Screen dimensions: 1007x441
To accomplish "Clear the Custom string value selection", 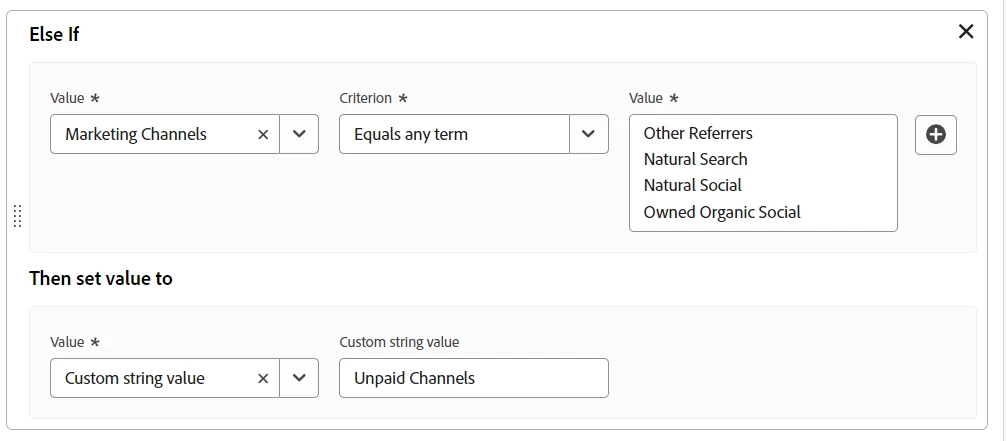I will pyautogui.click(x=263, y=379).
